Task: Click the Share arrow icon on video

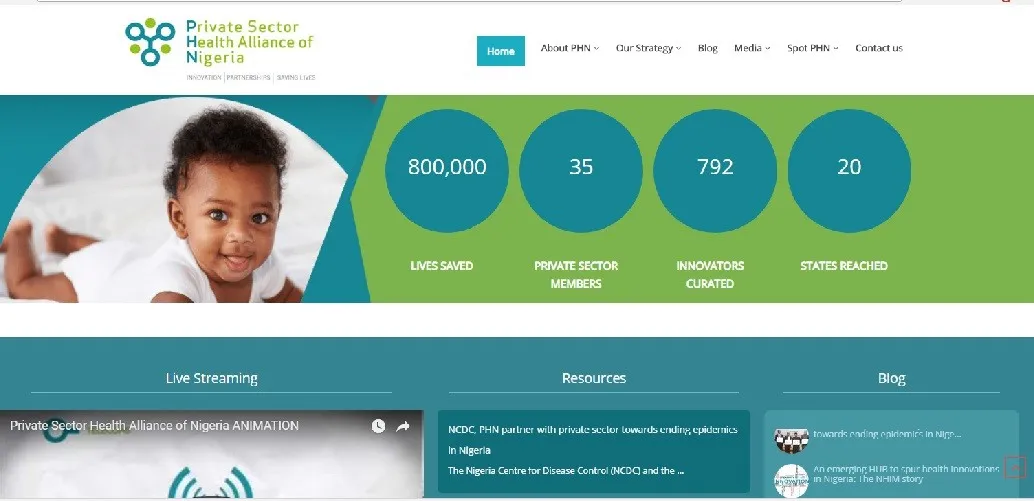Action: pos(403,427)
